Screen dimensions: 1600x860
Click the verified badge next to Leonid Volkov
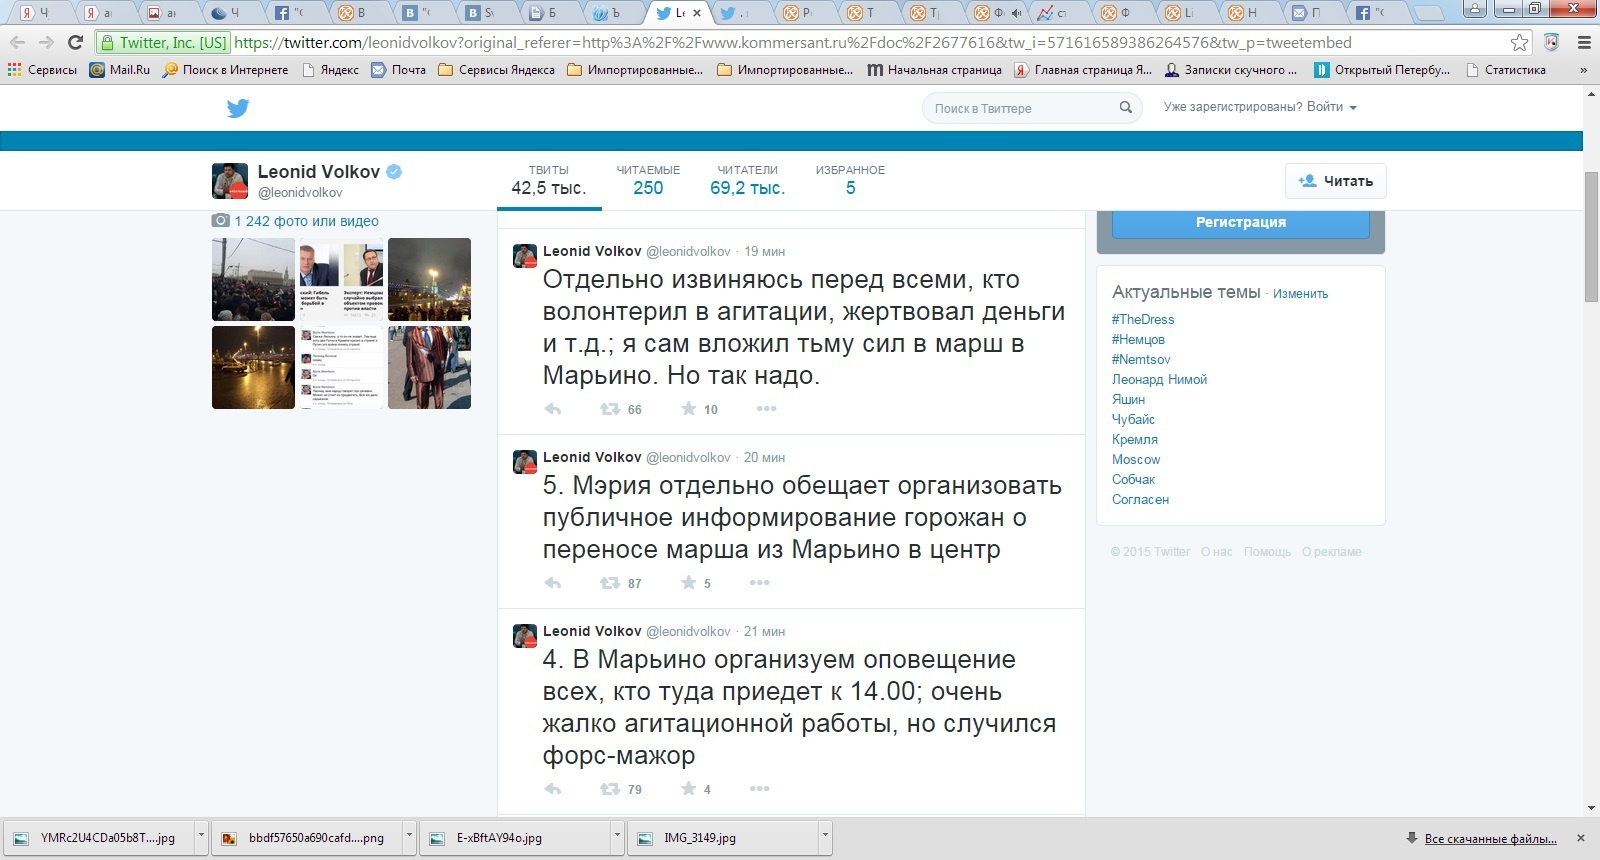coord(394,171)
